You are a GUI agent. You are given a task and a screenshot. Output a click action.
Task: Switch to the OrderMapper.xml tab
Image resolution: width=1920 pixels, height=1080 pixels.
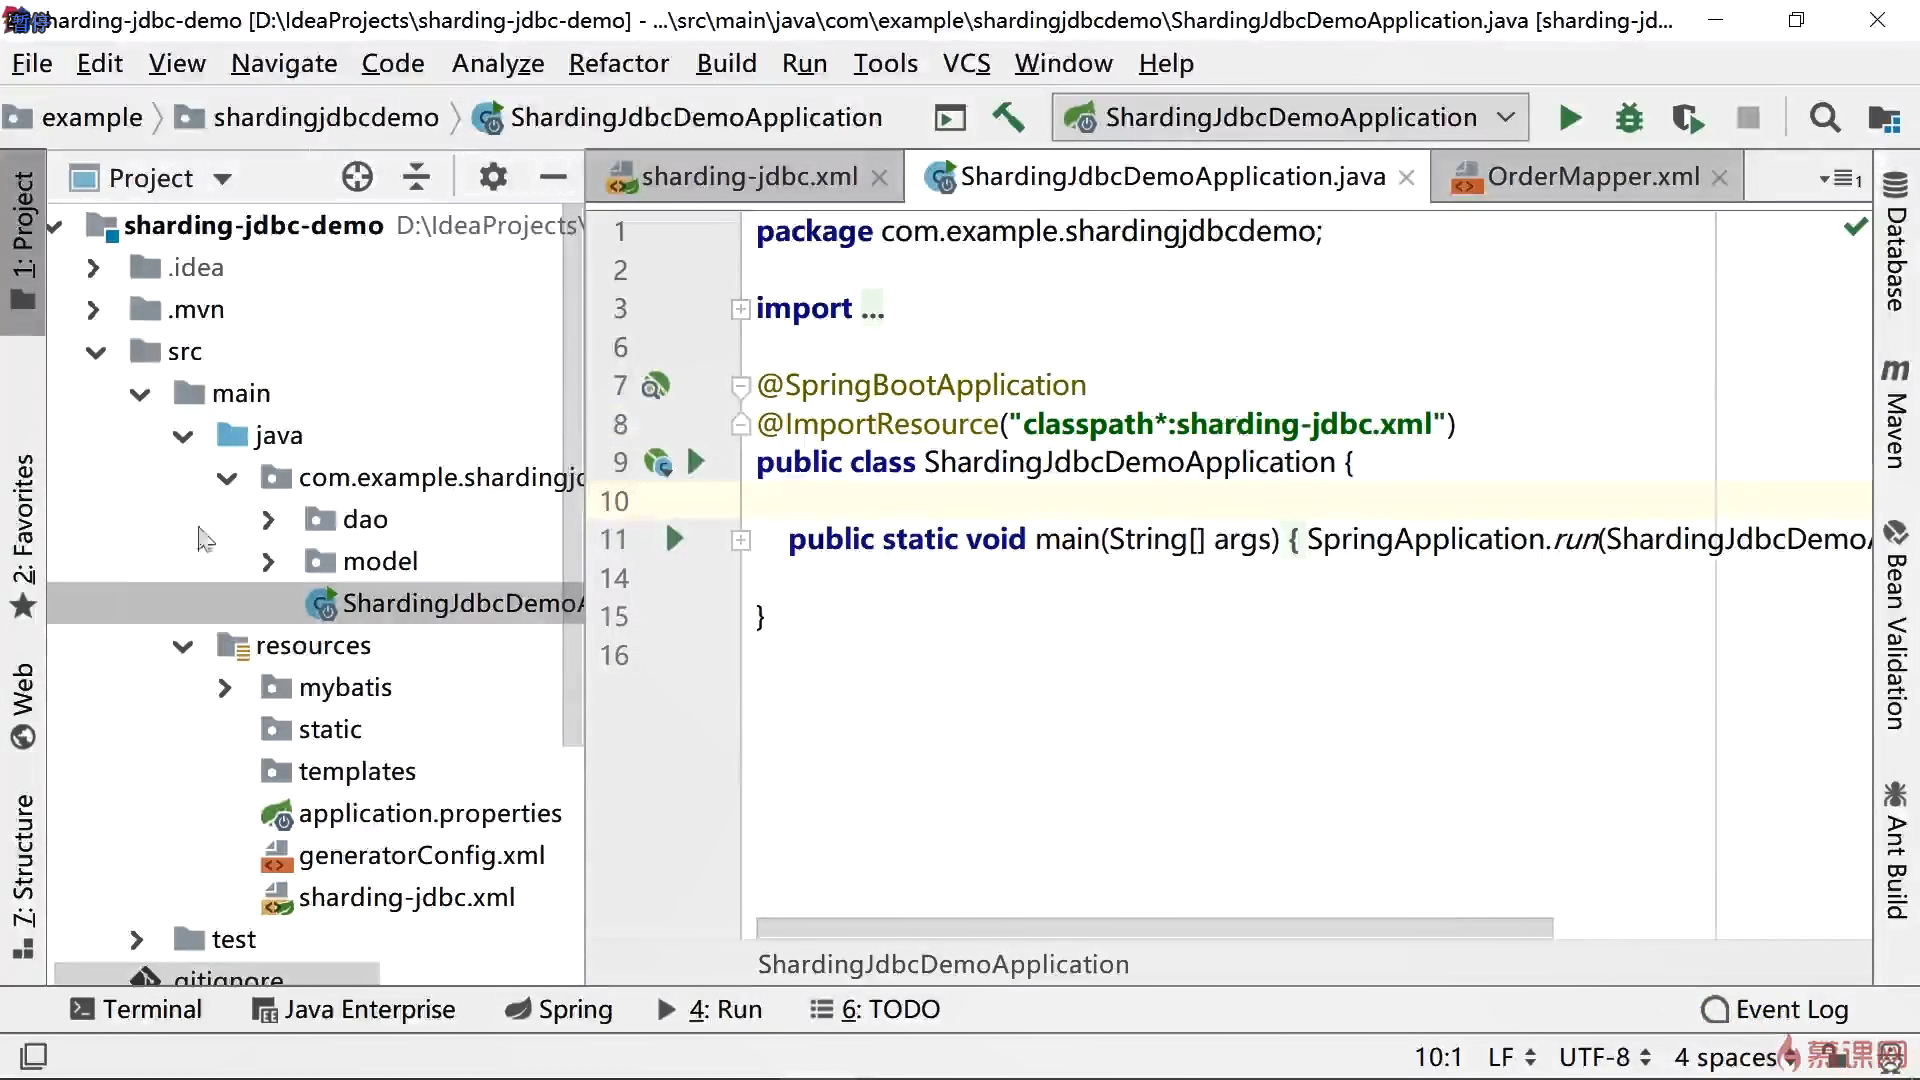[x=1592, y=177]
